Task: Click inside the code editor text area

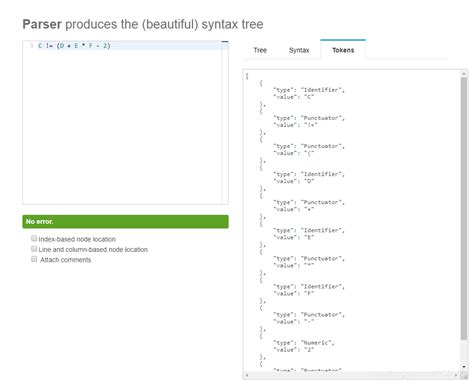Action: (x=122, y=127)
